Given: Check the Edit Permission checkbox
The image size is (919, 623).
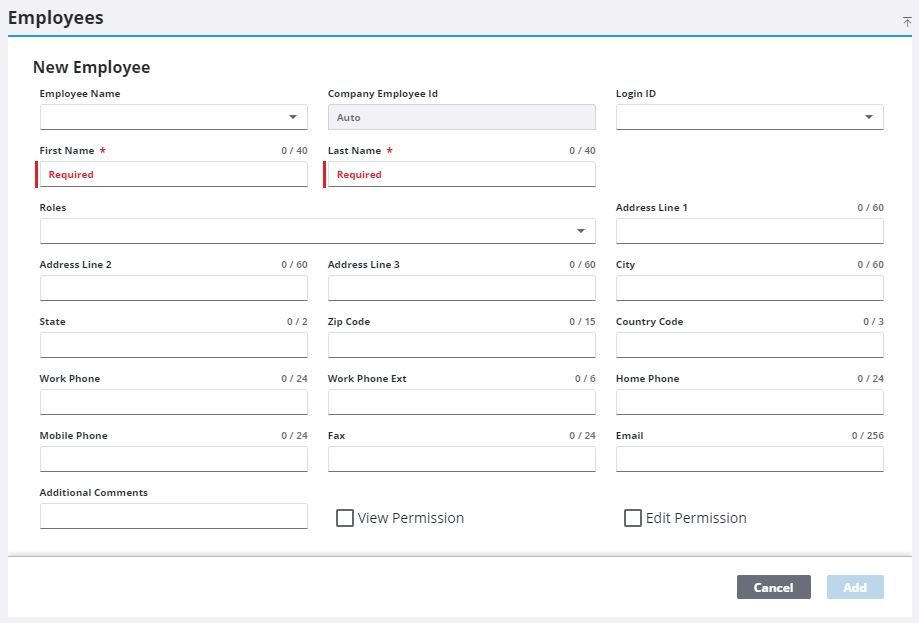Looking at the screenshot, I should click(x=633, y=518).
